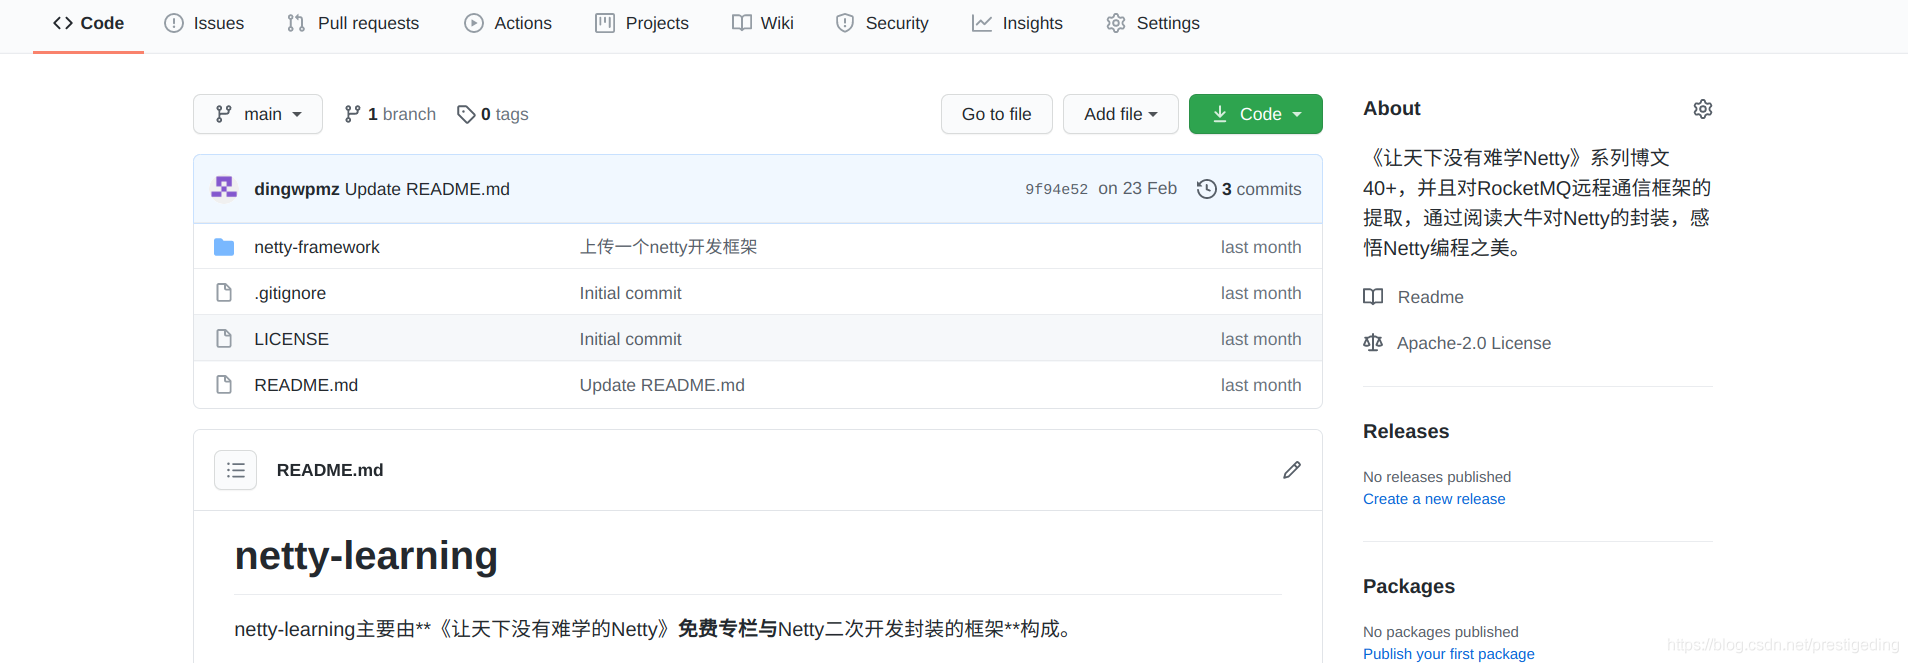1908x663 pixels.
Task: Open the Apache-2.0 License link
Action: point(1474,343)
